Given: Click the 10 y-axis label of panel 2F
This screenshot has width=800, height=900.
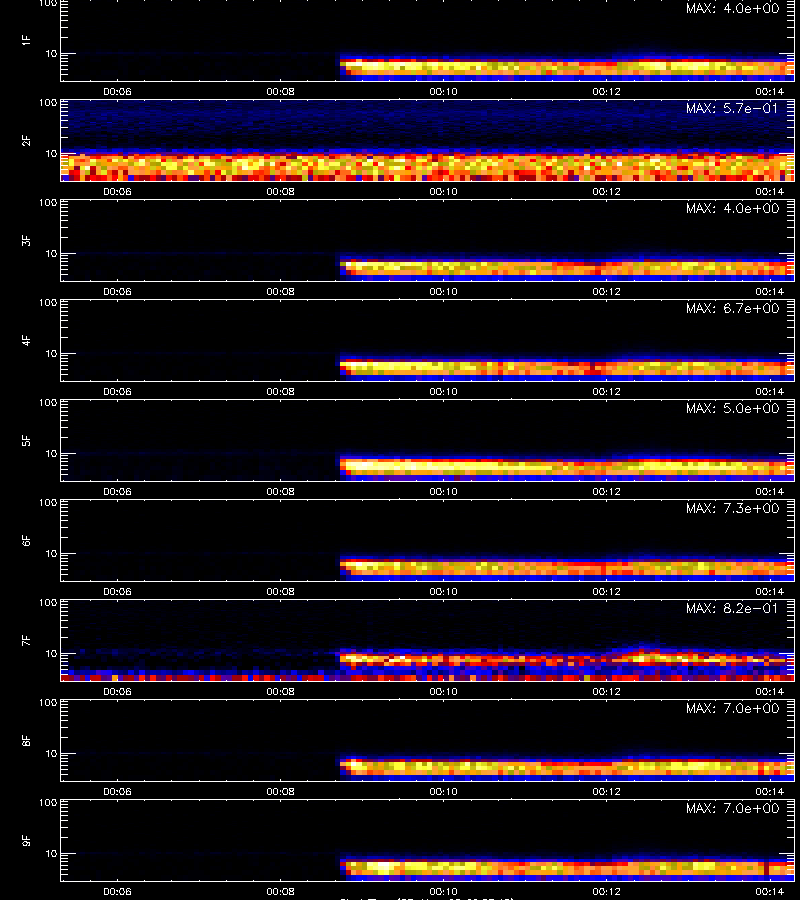Looking at the screenshot, I should pos(51,153).
